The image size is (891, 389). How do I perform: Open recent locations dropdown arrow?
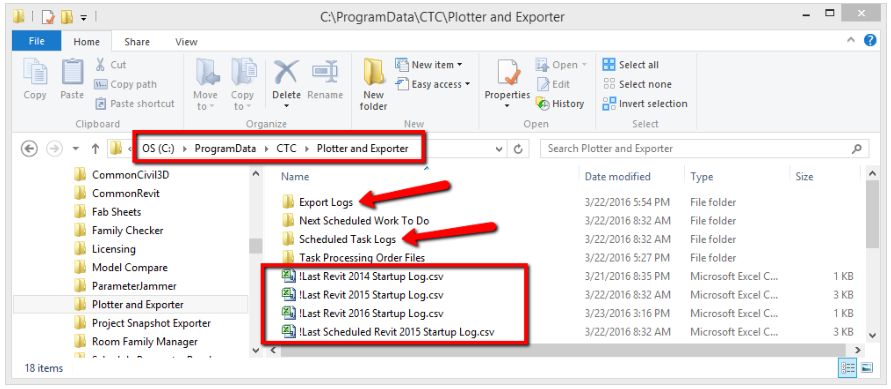76,149
